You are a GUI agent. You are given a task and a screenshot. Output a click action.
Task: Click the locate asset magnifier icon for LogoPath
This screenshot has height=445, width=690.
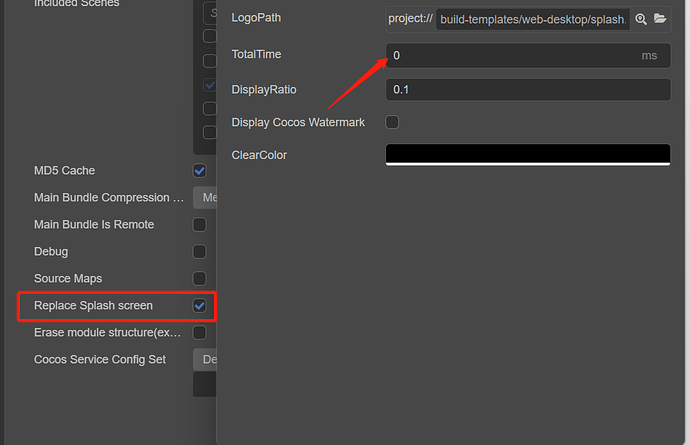coord(641,19)
